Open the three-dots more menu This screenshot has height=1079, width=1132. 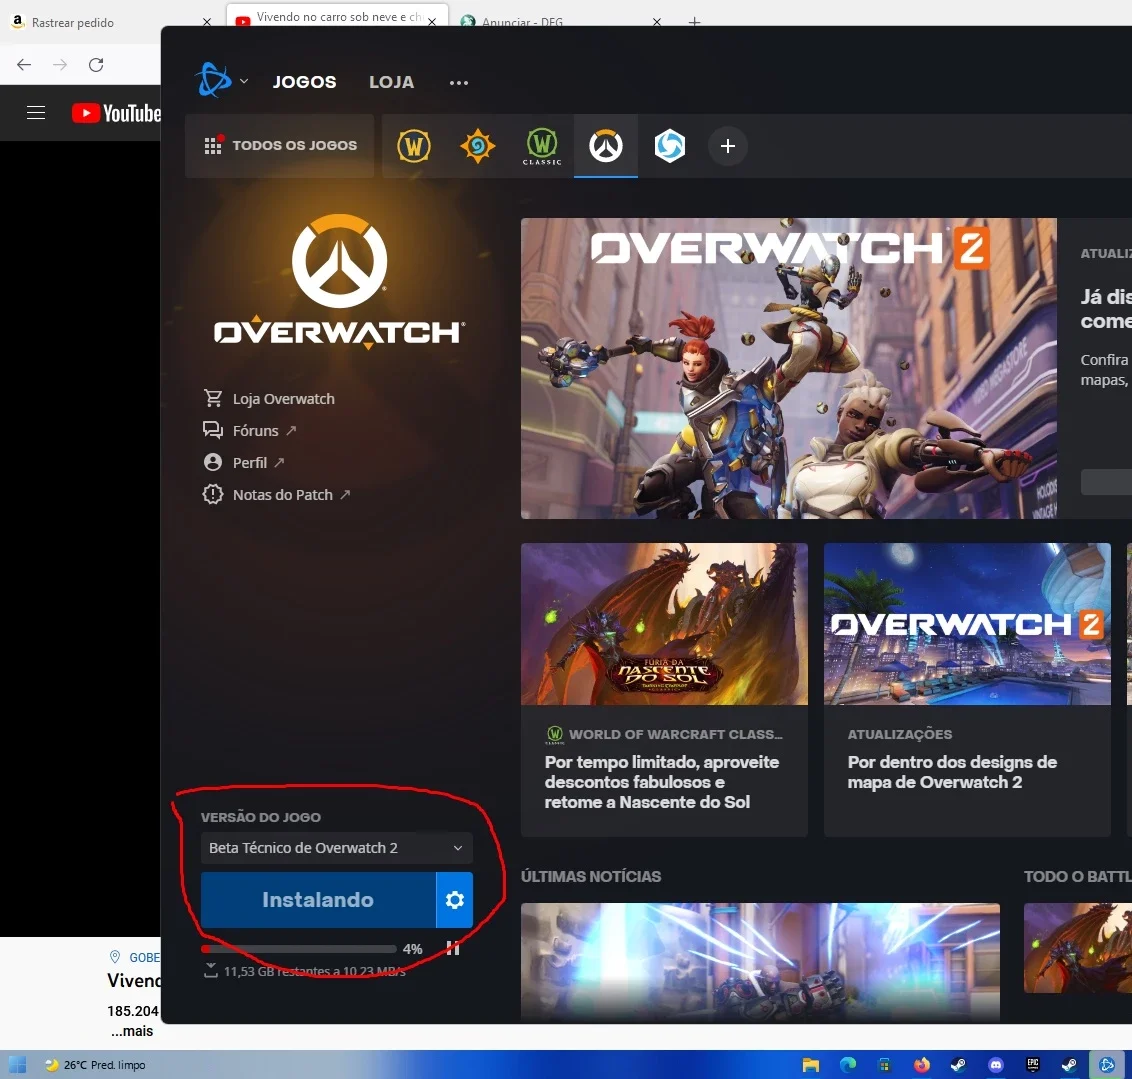tap(458, 83)
